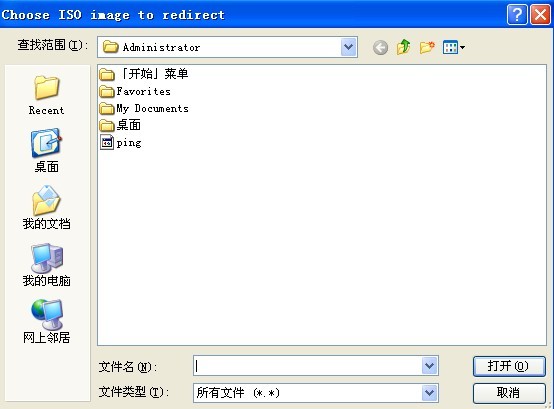Open 我的电脑 from the places bar
554x409 pixels.
(x=46, y=265)
